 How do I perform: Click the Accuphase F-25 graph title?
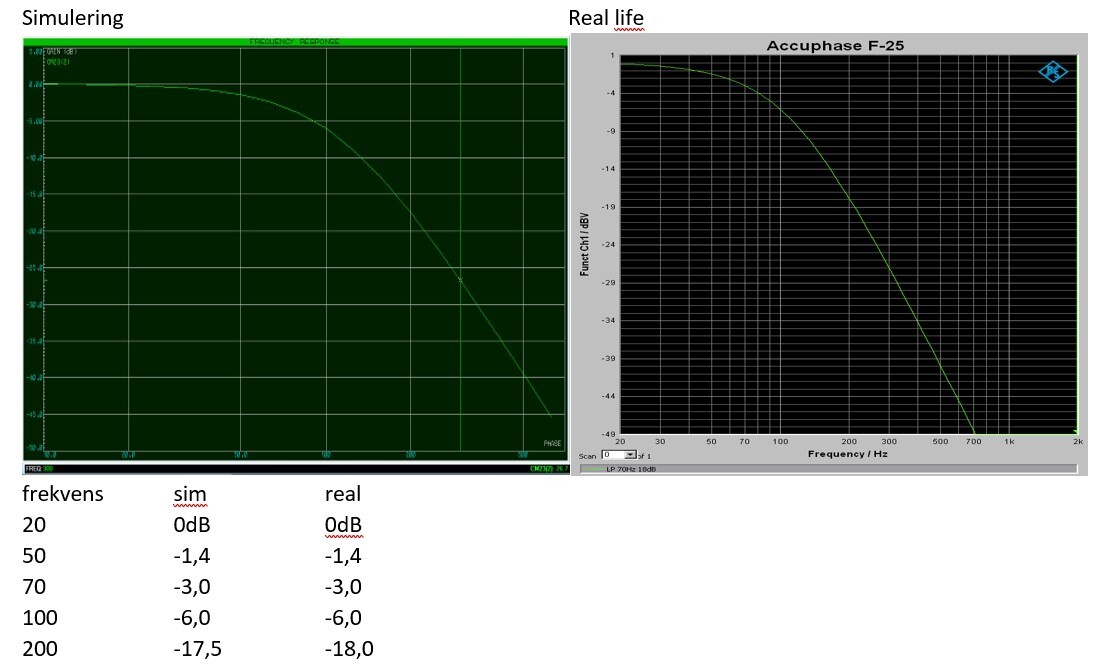[835, 46]
